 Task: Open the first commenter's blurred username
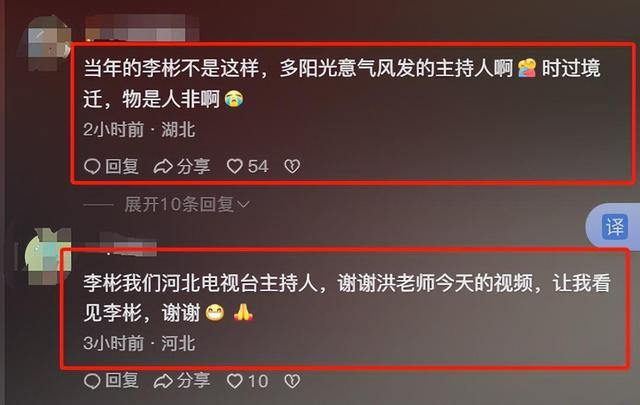pos(142,29)
